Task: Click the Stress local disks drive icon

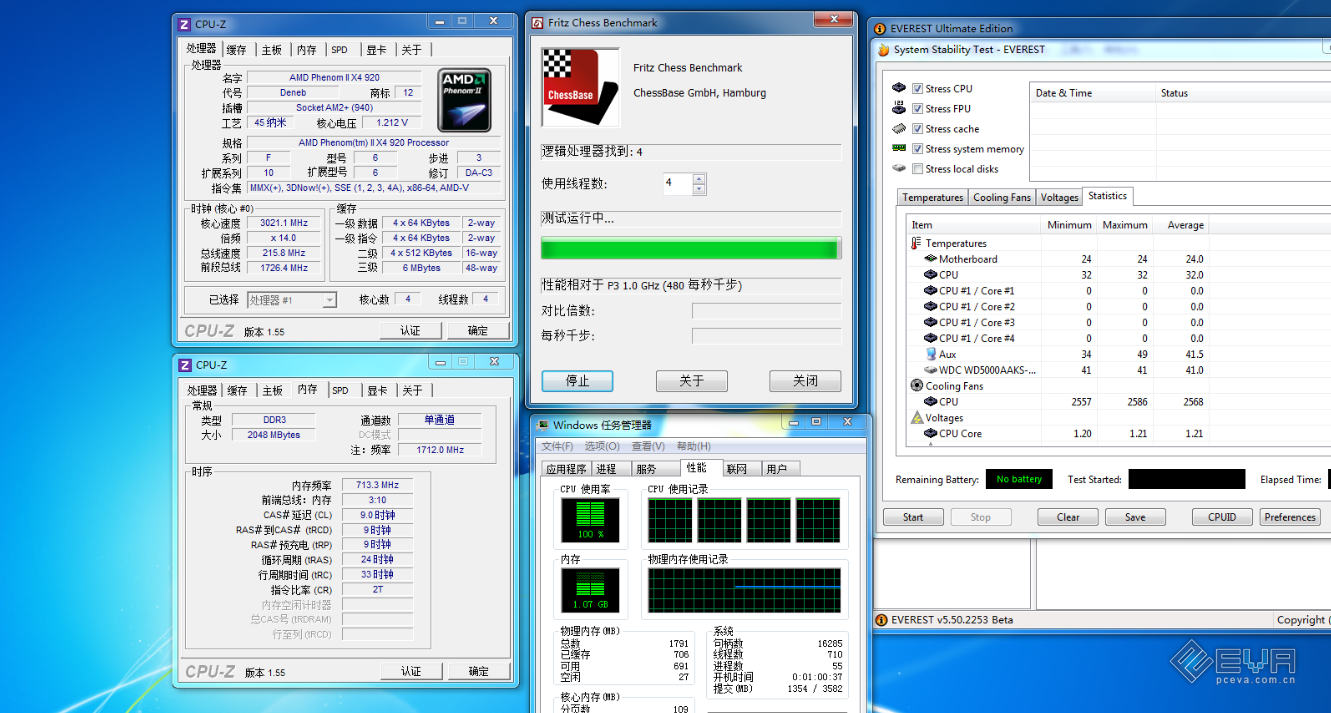Action: pos(899,168)
